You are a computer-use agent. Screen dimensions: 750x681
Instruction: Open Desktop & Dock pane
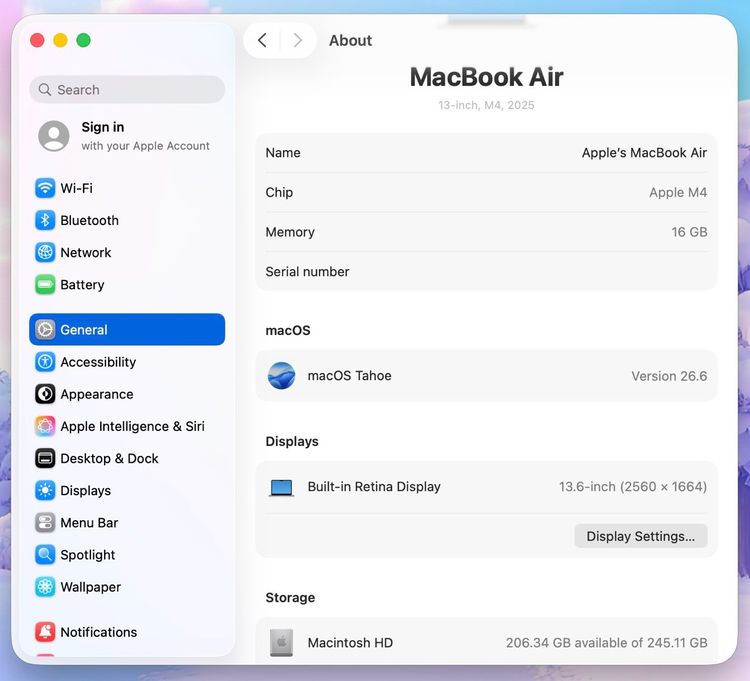click(x=109, y=458)
